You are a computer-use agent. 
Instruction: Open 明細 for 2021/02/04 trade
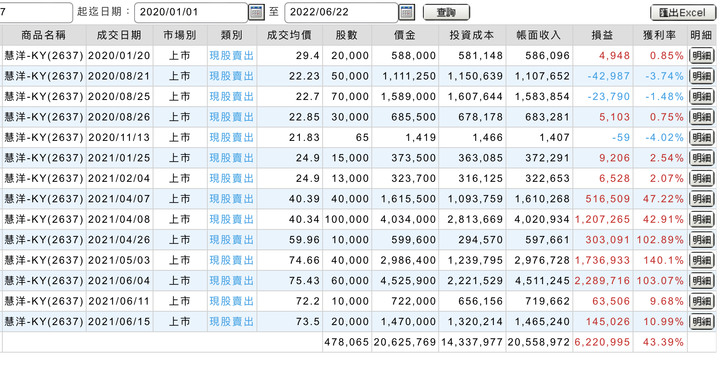702,178
